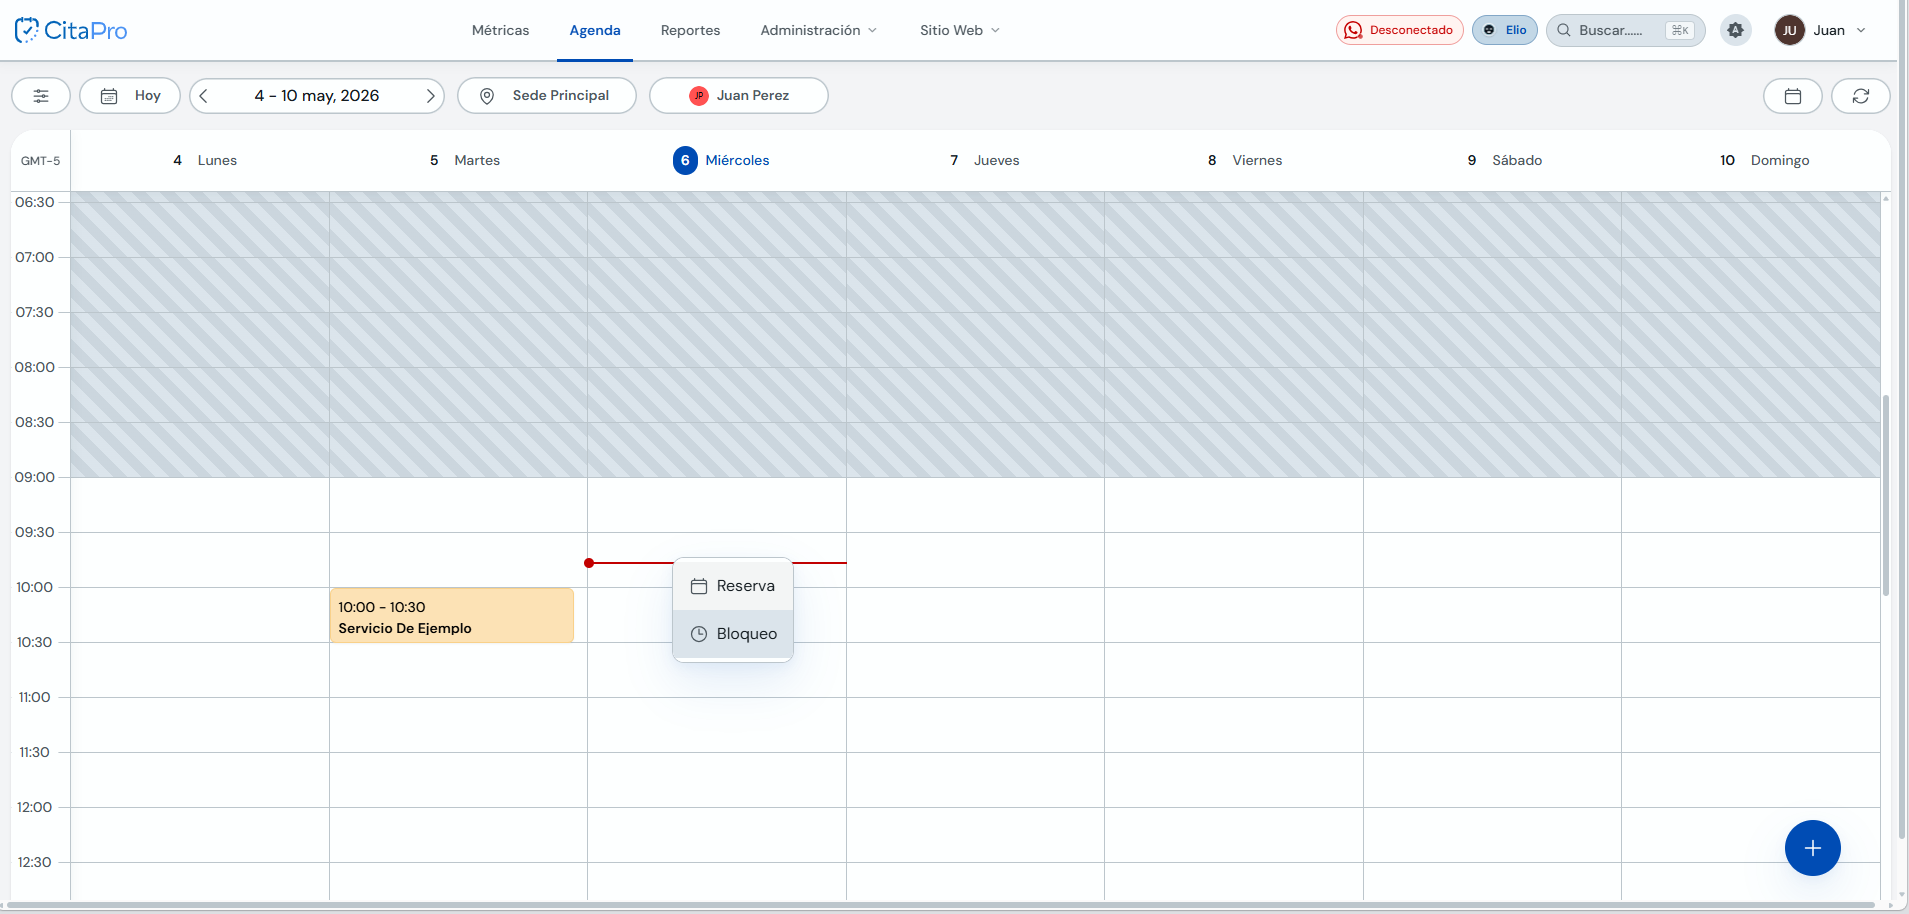1909x914 pixels.
Task: Click the 7 Jueves day header
Action: [985, 160]
